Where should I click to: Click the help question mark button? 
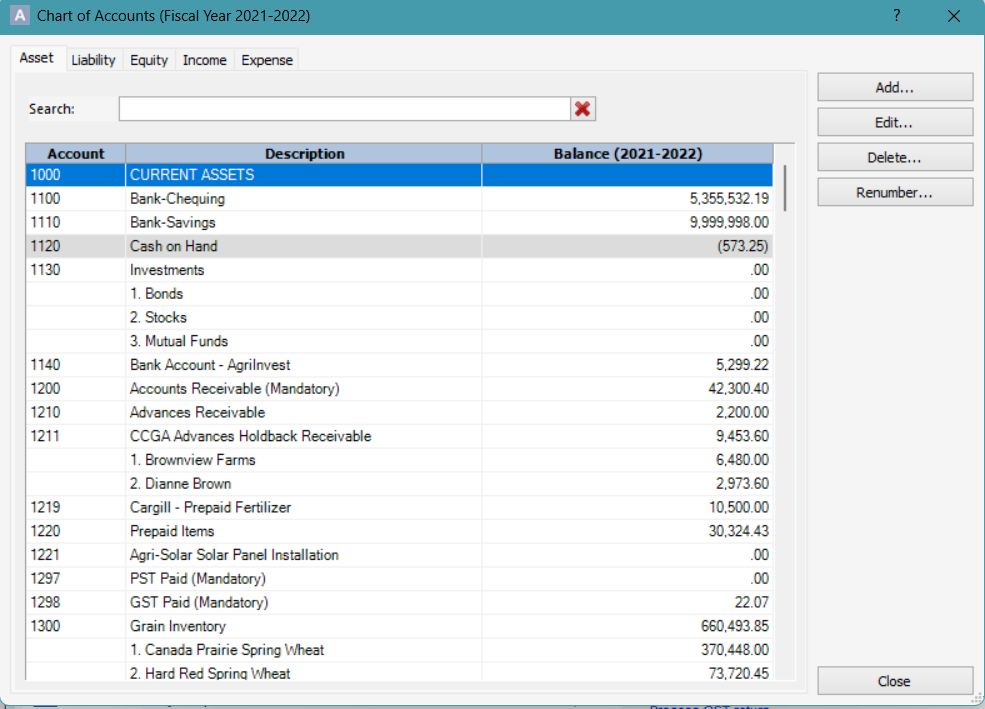pos(897,16)
